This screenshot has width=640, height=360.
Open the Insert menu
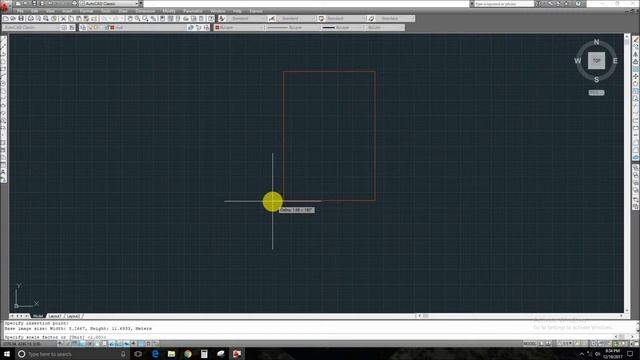tap(67, 11)
